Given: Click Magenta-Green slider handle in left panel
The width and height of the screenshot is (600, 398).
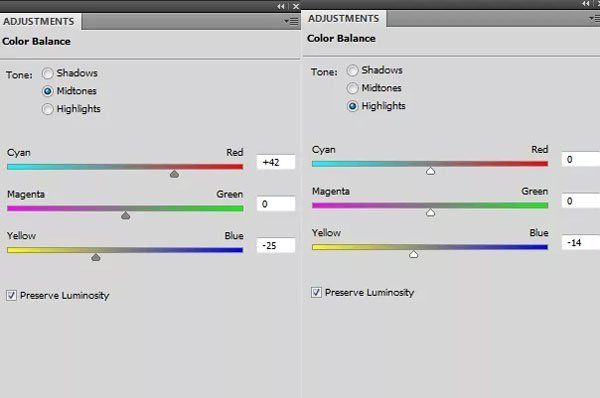Looking at the screenshot, I should [126, 216].
